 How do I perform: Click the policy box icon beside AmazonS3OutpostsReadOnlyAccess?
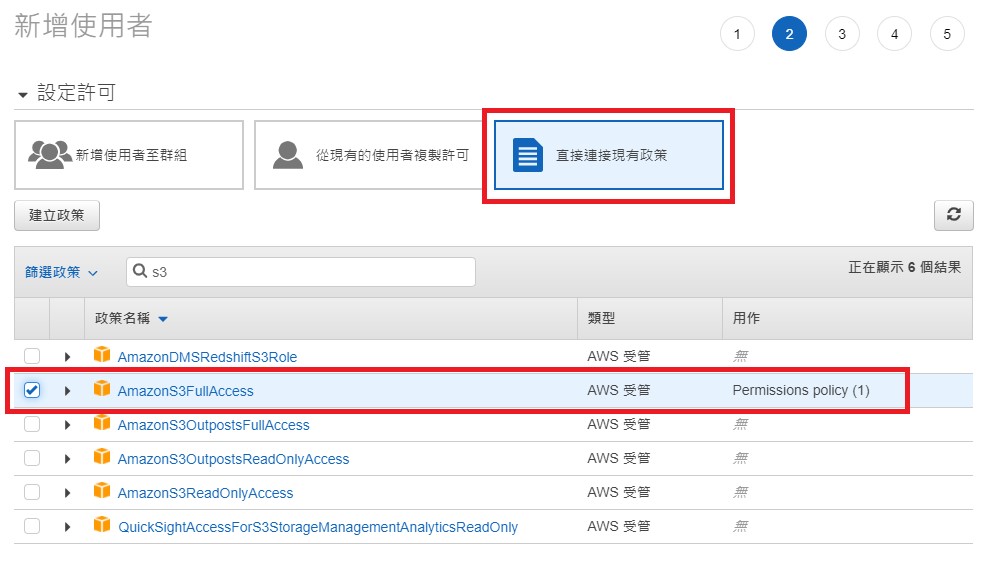[x=102, y=456]
